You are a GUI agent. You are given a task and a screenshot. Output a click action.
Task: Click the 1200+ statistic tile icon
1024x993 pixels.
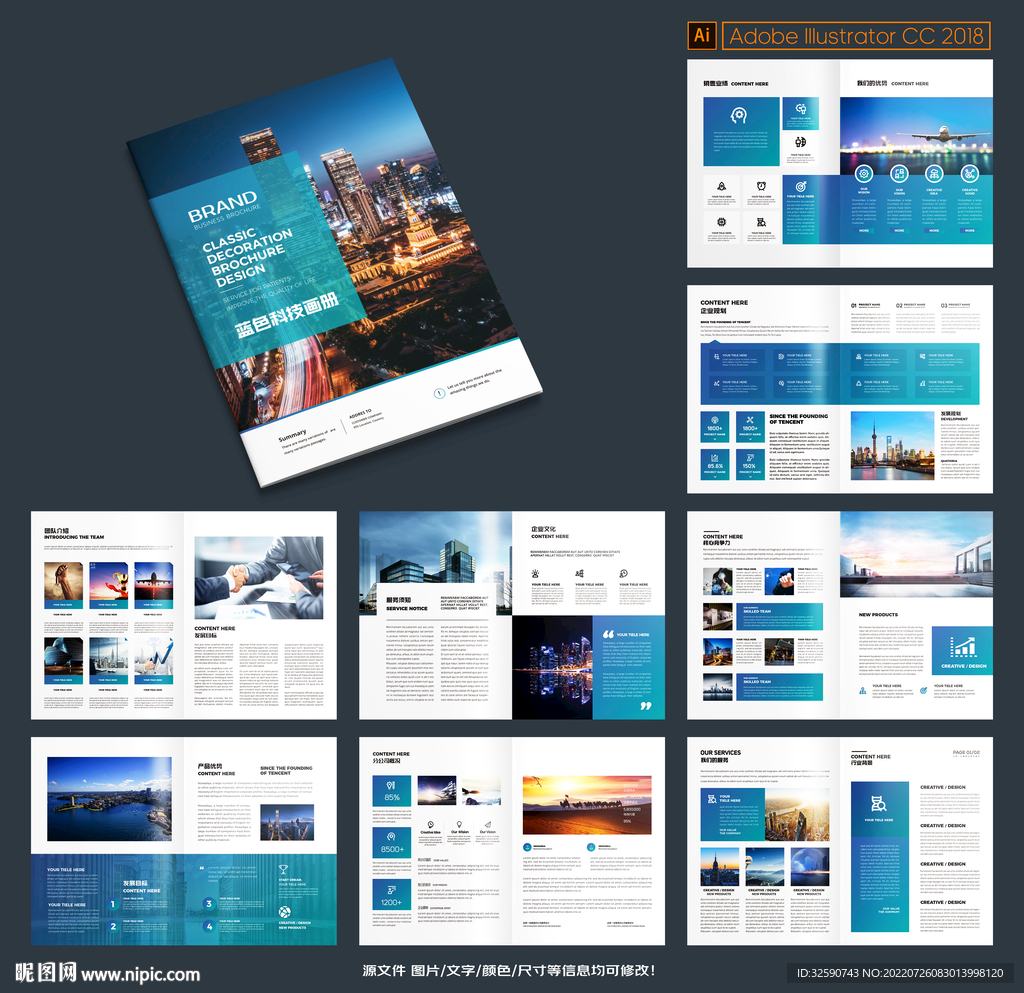point(391,889)
